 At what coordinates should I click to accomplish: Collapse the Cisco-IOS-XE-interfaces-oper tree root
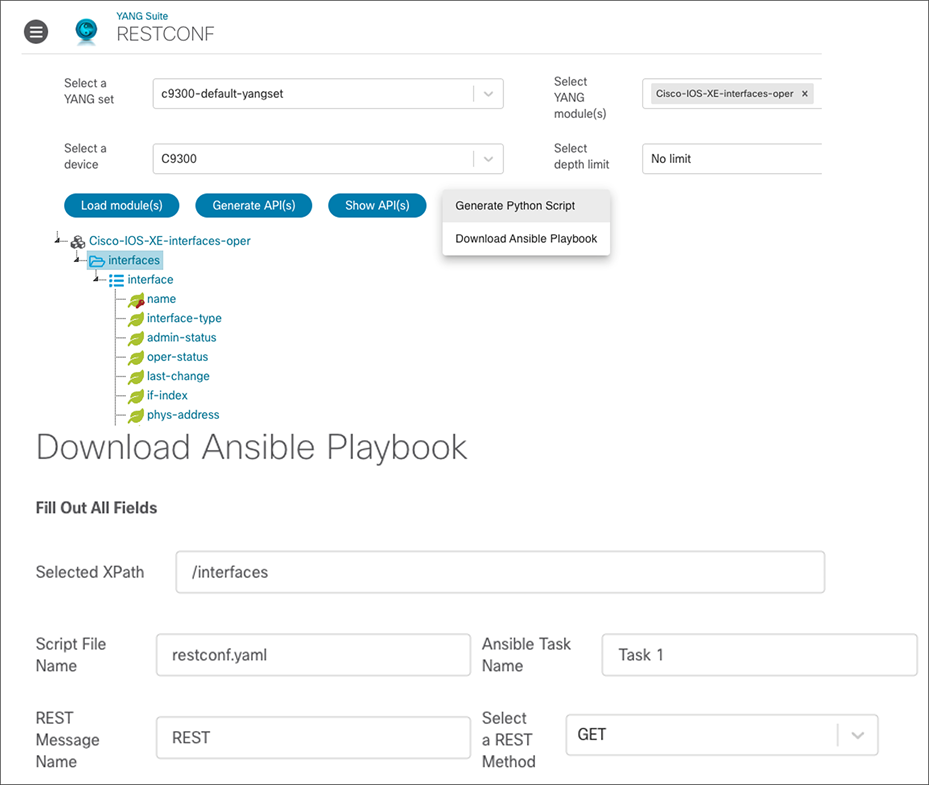pos(57,239)
